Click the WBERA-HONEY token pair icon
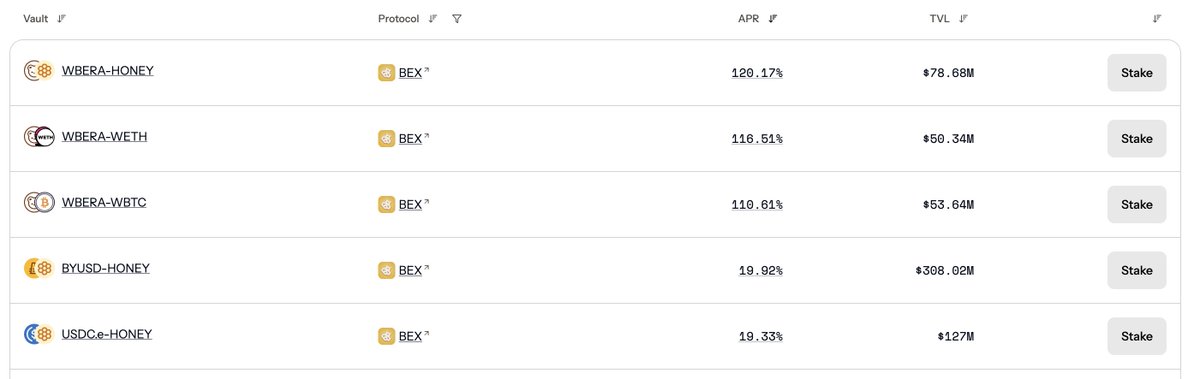 [38, 71]
